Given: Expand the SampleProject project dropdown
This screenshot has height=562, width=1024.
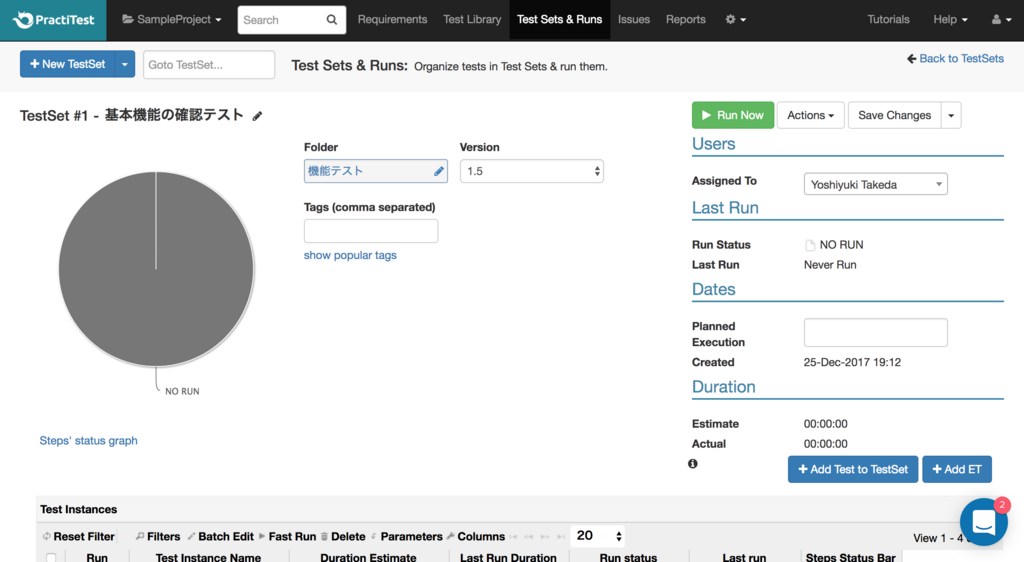Looking at the screenshot, I should [172, 20].
